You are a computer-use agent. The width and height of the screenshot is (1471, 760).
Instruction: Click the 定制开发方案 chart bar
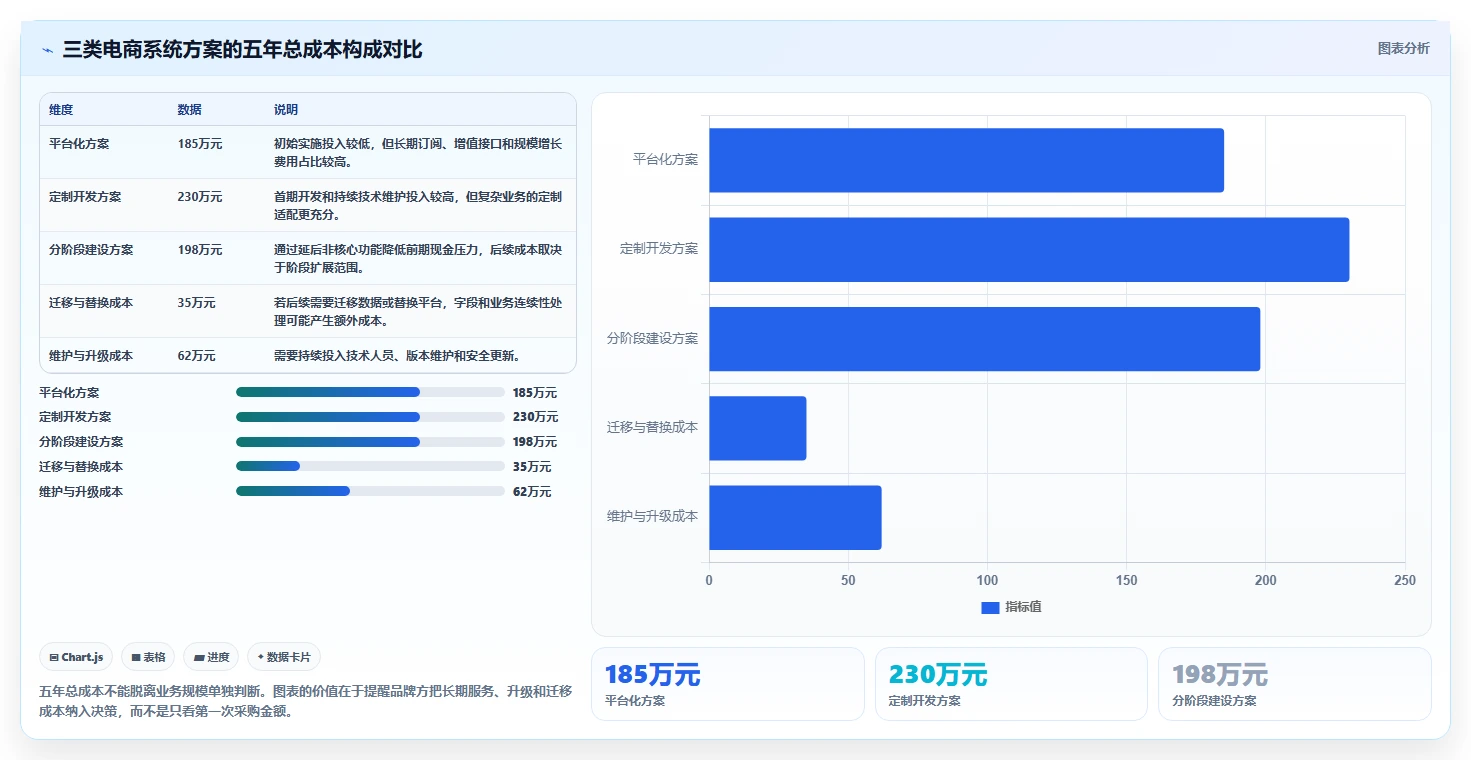tap(1029, 249)
